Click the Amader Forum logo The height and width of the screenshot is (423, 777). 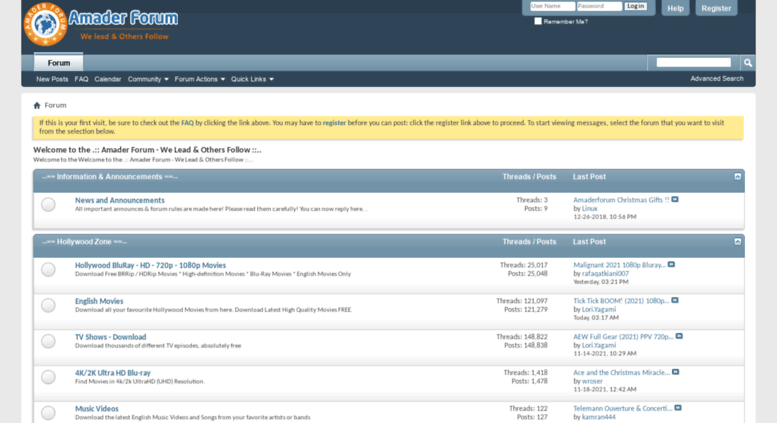pos(101,24)
